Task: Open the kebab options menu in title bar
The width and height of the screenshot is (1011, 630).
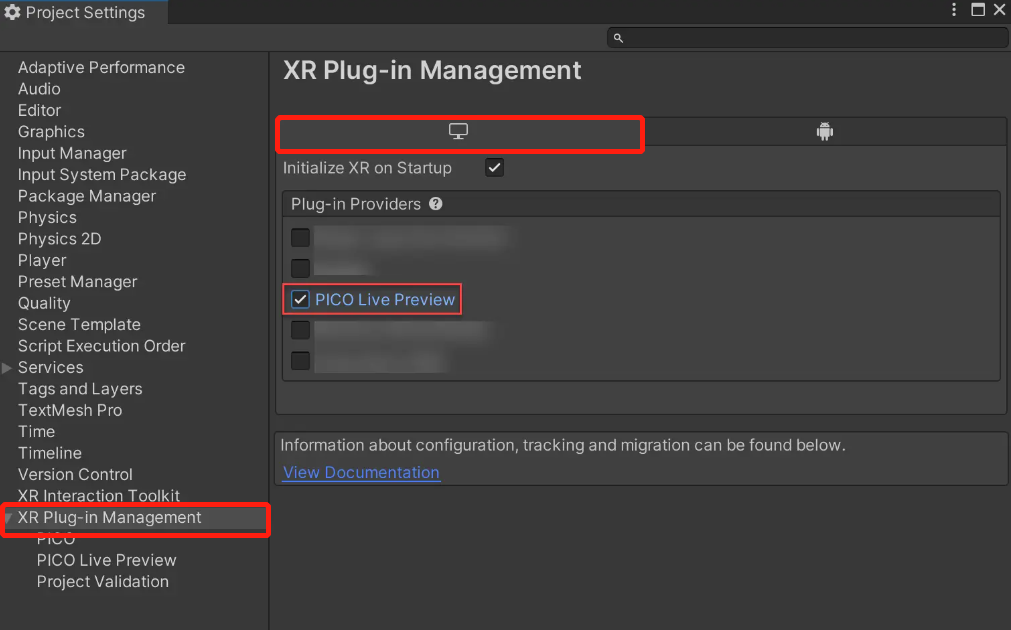Action: 954,10
